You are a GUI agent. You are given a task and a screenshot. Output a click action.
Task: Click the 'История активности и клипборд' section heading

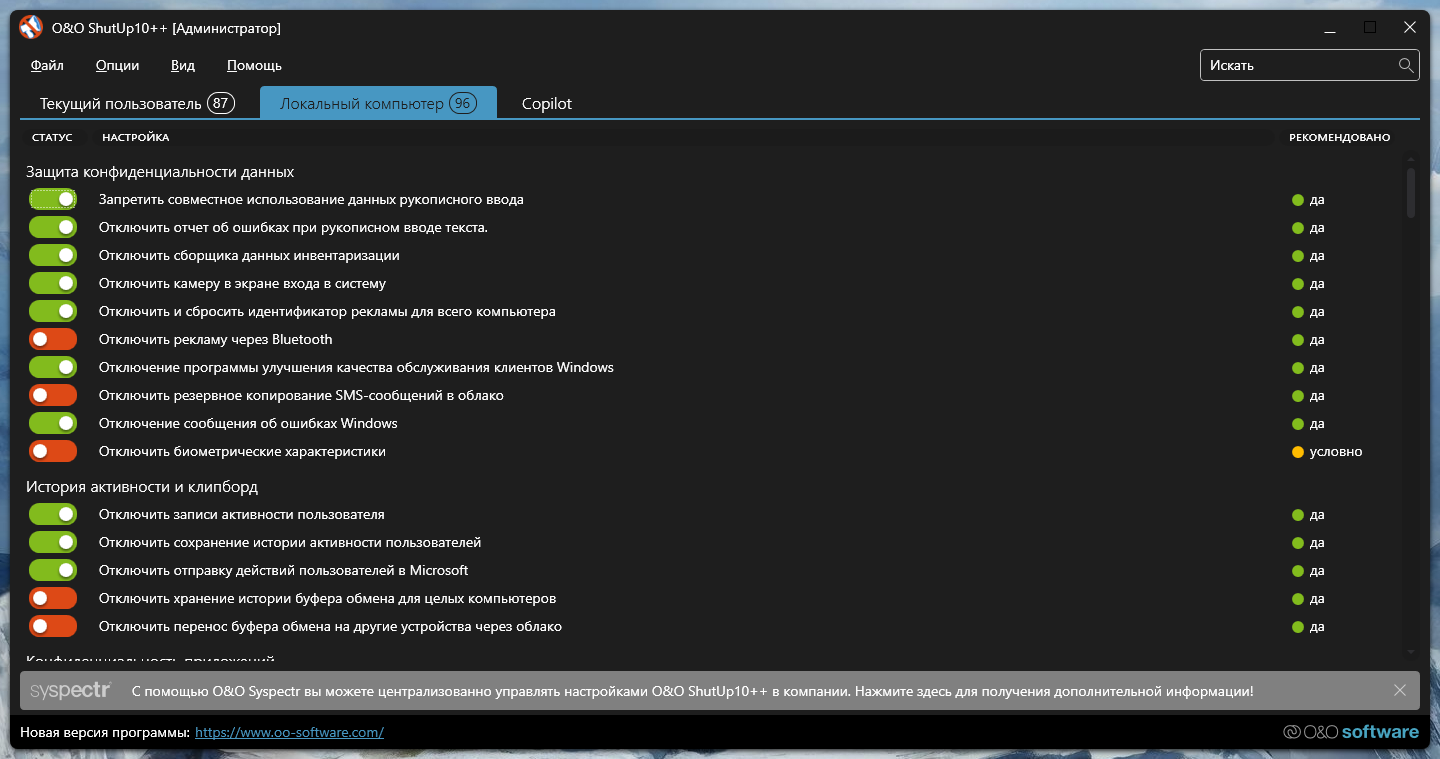(x=142, y=487)
